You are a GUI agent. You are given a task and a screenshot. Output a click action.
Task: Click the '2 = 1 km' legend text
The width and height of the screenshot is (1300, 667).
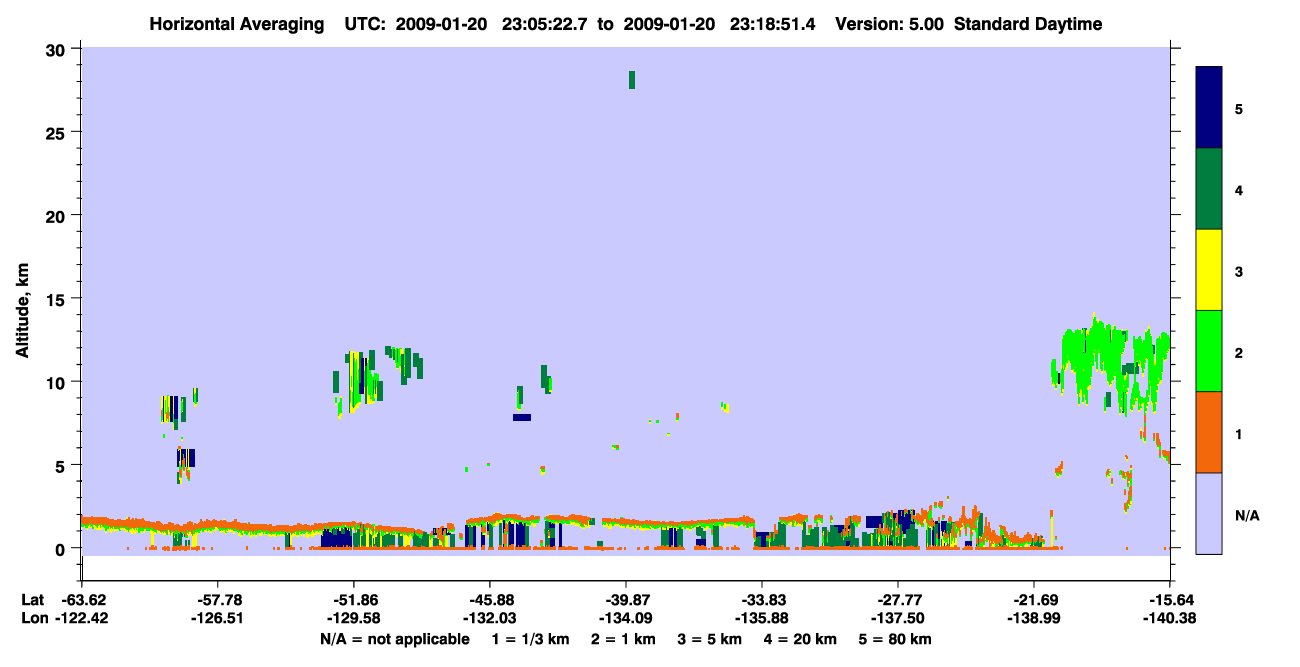coord(623,639)
